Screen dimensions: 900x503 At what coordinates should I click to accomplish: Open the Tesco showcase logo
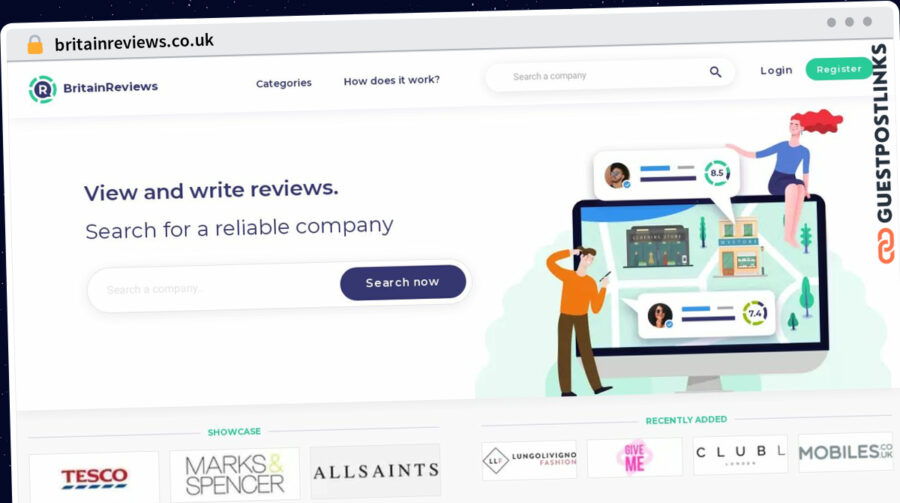point(94,478)
